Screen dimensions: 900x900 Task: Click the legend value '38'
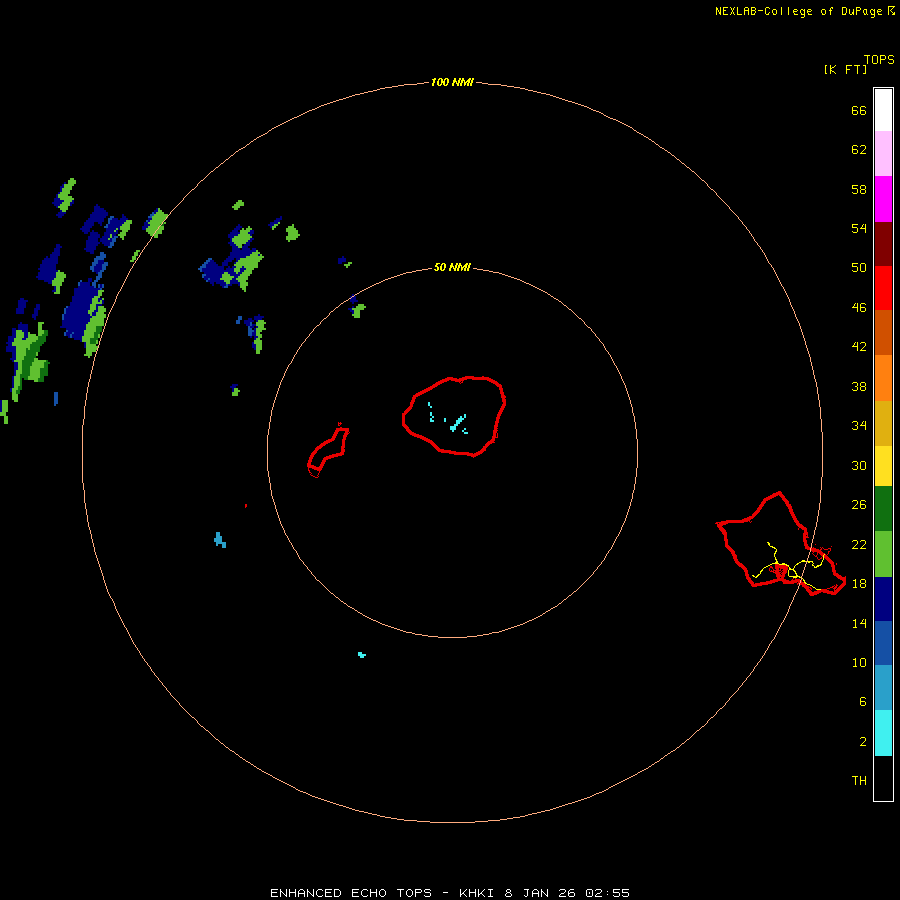[859, 386]
